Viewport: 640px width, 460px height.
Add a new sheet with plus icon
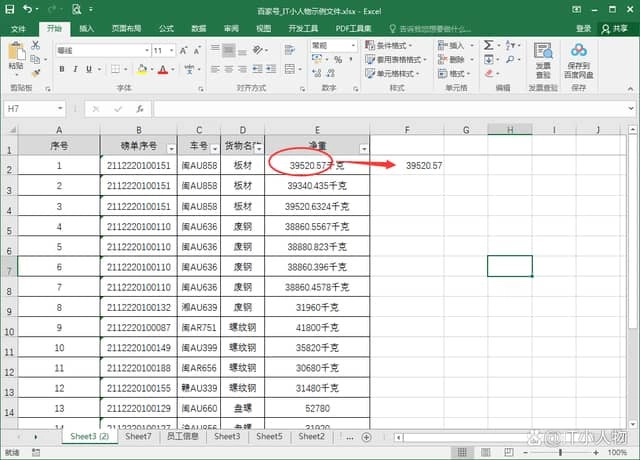point(366,437)
